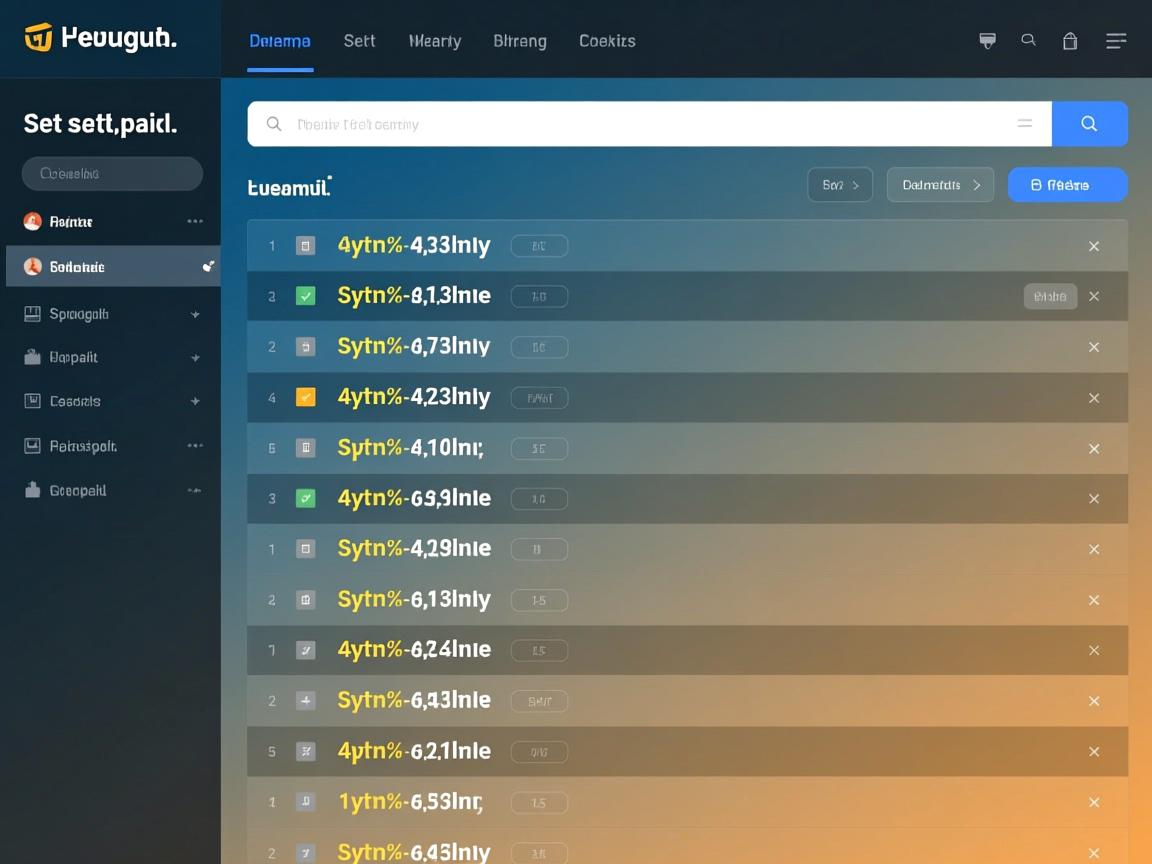The height and width of the screenshot is (864, 1152).
Task: Click the shield icon in top bar
Action: 987,41
